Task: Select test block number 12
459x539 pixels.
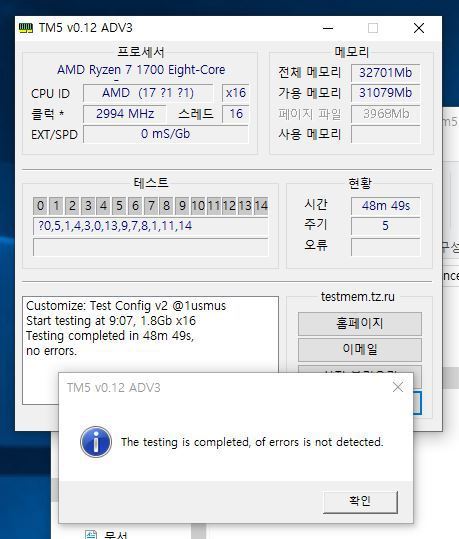Action: tap(229, 206)
